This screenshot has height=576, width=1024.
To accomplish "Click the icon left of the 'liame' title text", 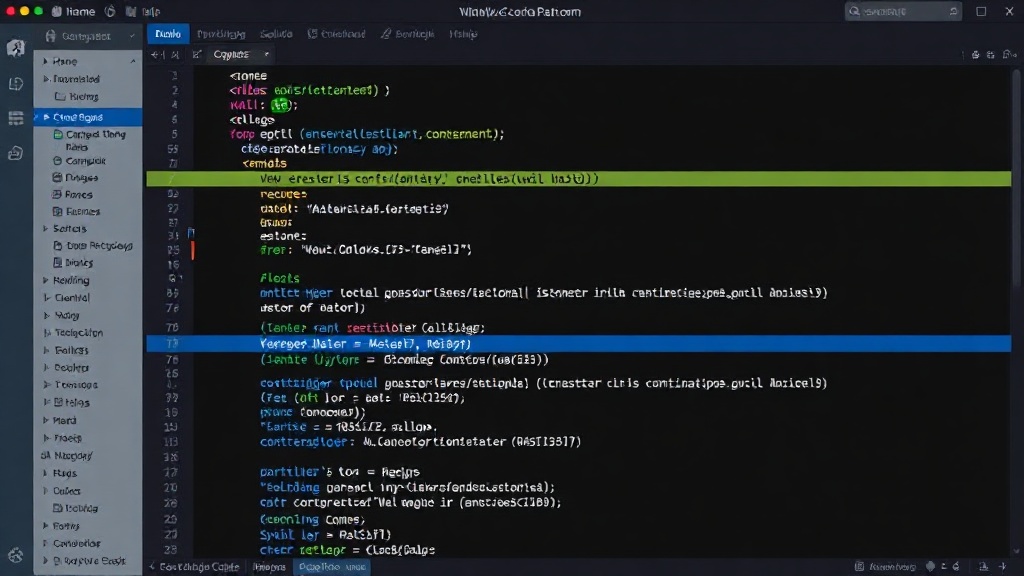I will [57, 12].
